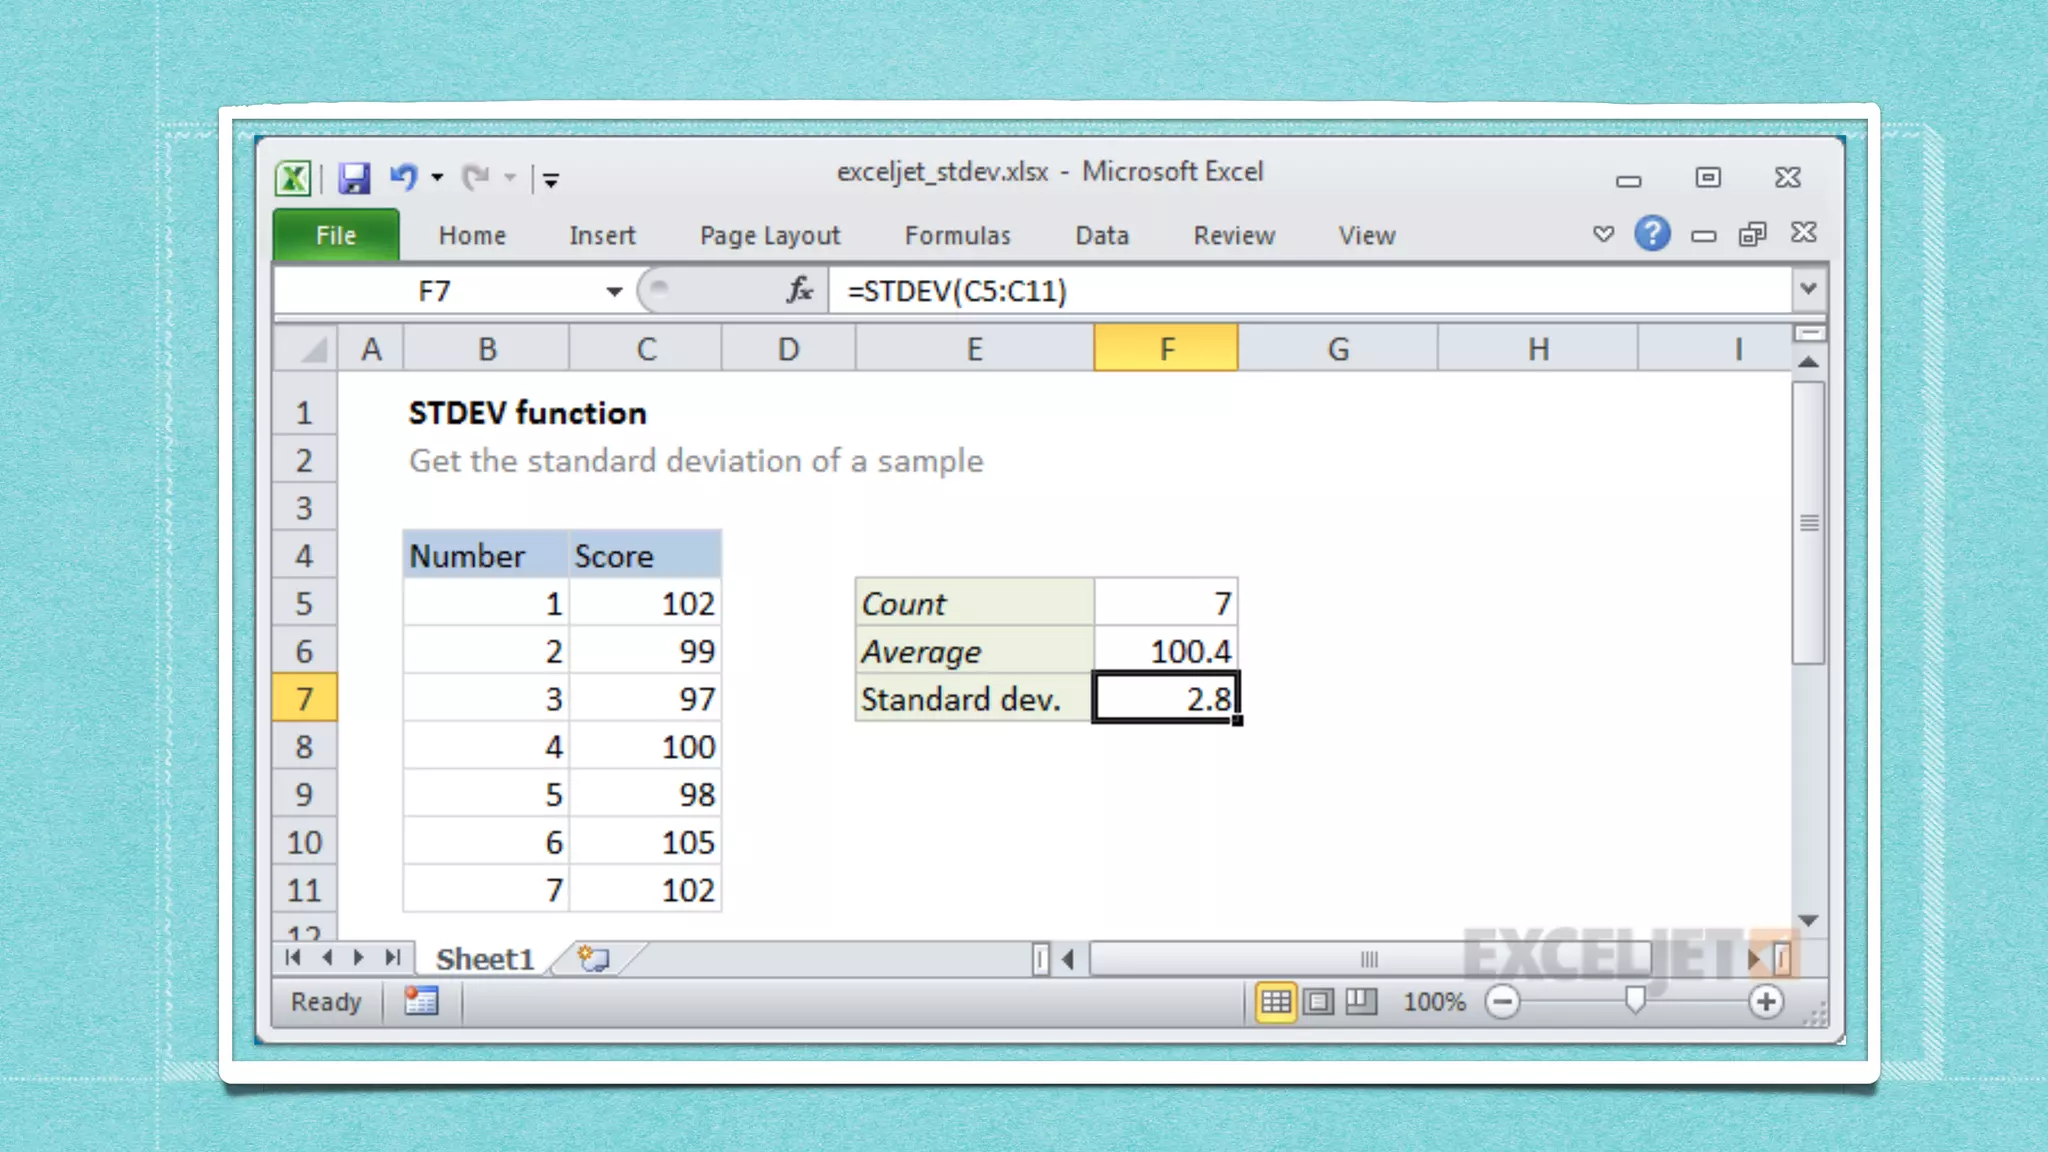
Task: Expand the formula bar with chevron
Action: pos(1808,290)
